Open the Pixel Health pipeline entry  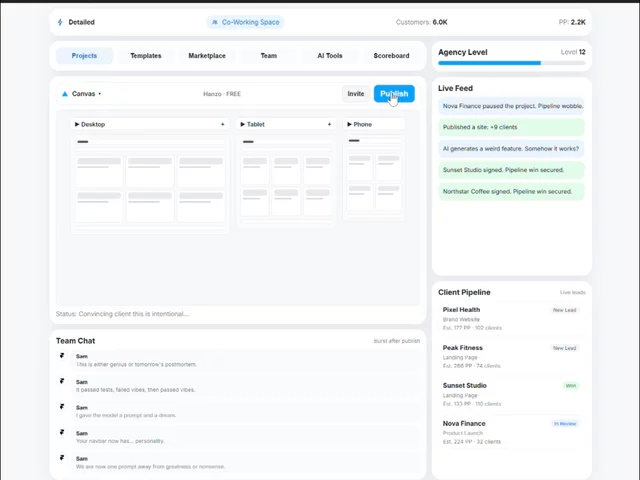(x=512, y=318)
